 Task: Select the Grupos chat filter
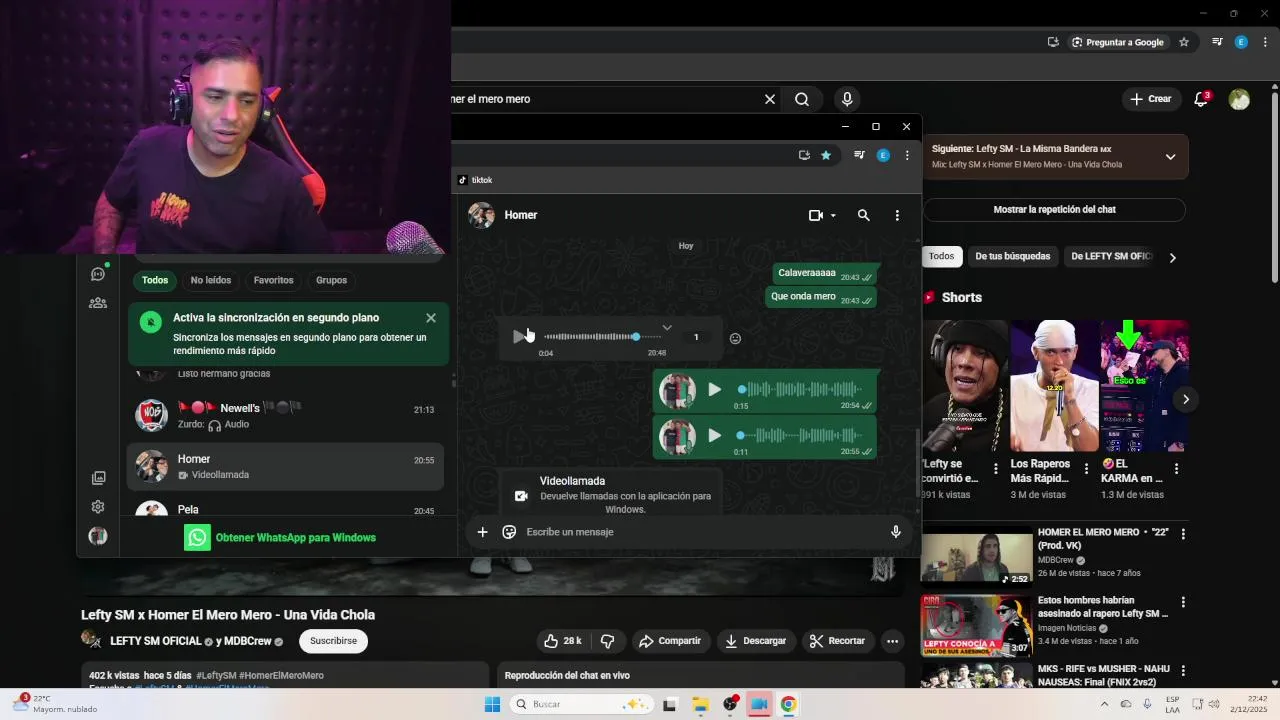pyautogui.click(x=331, y=280)
